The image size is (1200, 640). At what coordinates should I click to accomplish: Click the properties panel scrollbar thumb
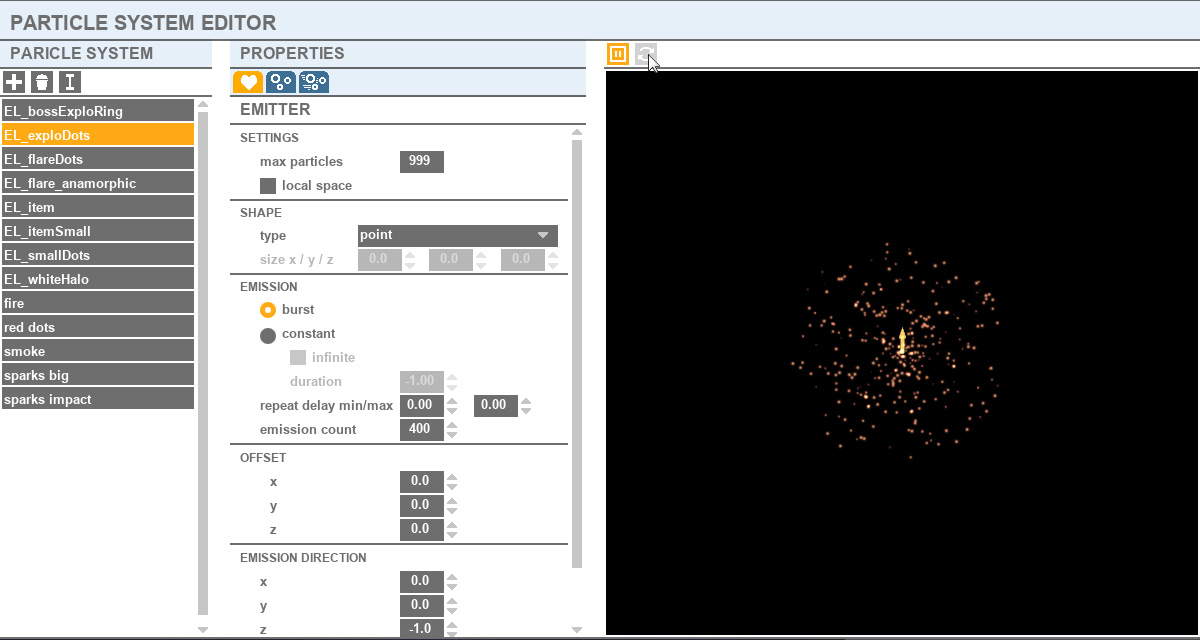click(x=576, y=354)
